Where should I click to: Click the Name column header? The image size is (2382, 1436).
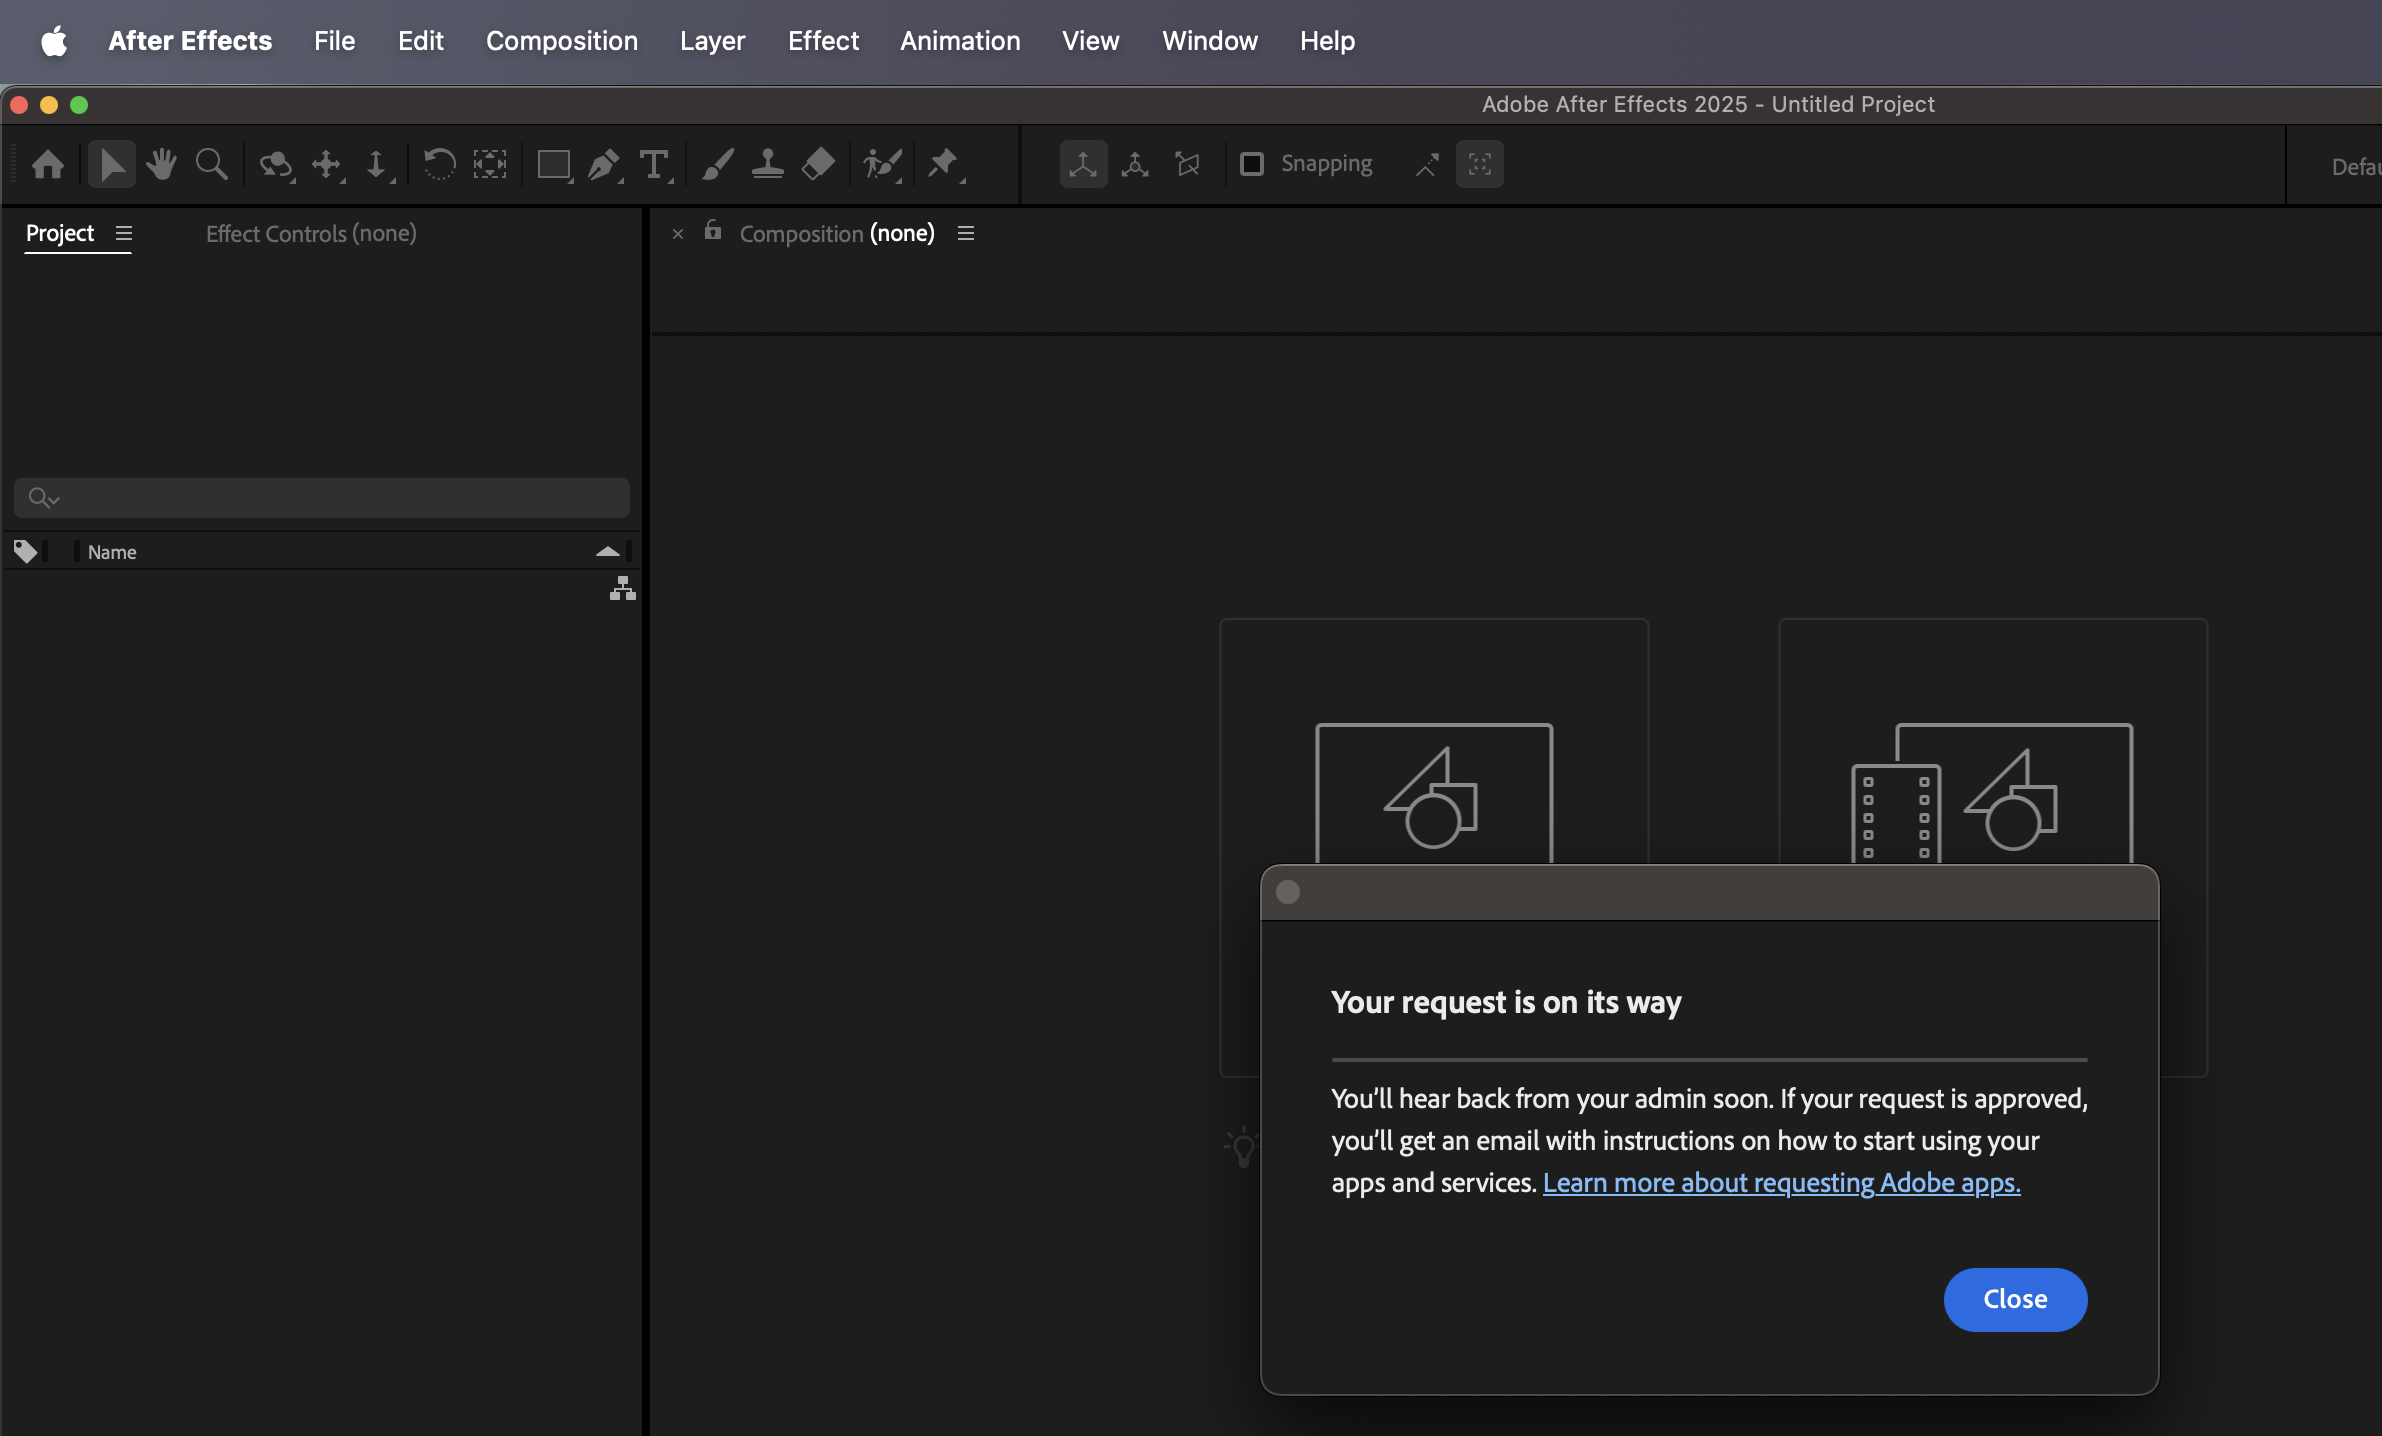coord(112,552)
